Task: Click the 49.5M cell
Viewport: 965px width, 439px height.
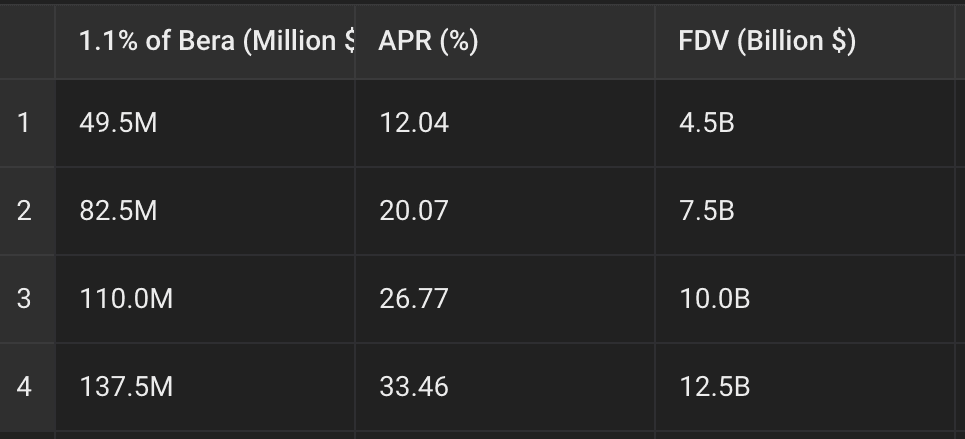Action: click(205, 123)
